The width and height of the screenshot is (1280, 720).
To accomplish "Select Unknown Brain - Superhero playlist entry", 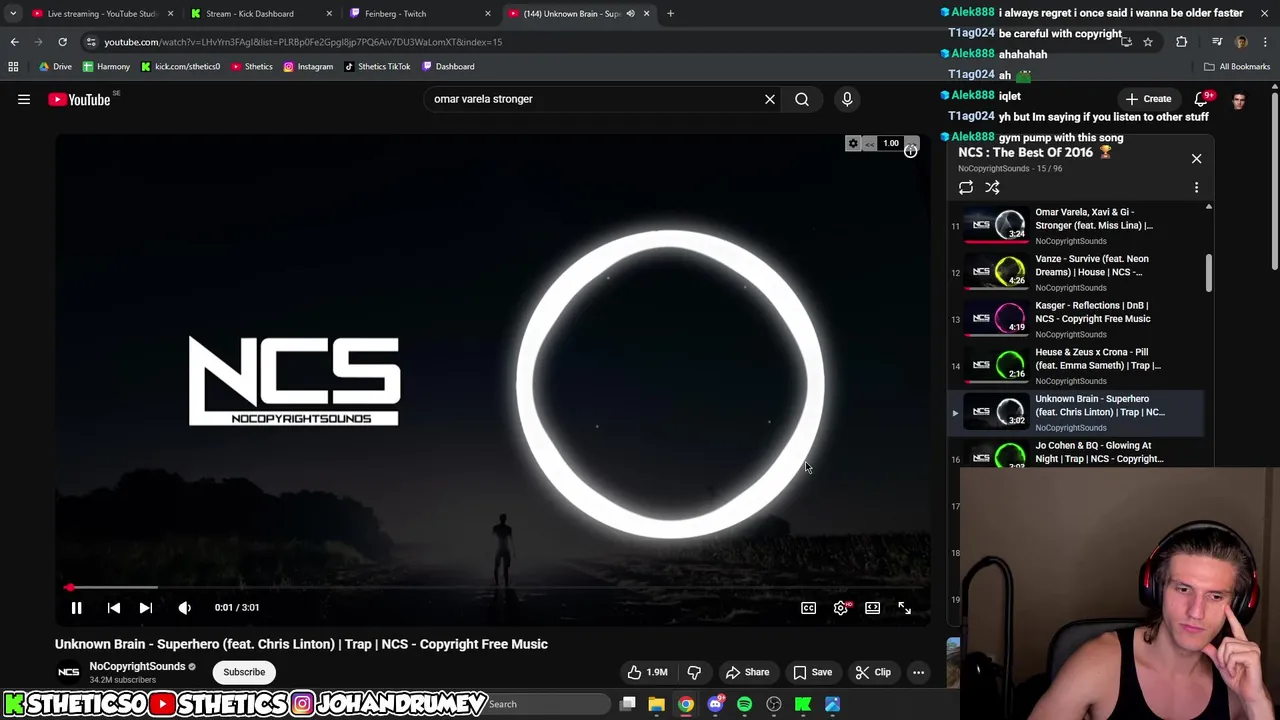I will 1078,412.
